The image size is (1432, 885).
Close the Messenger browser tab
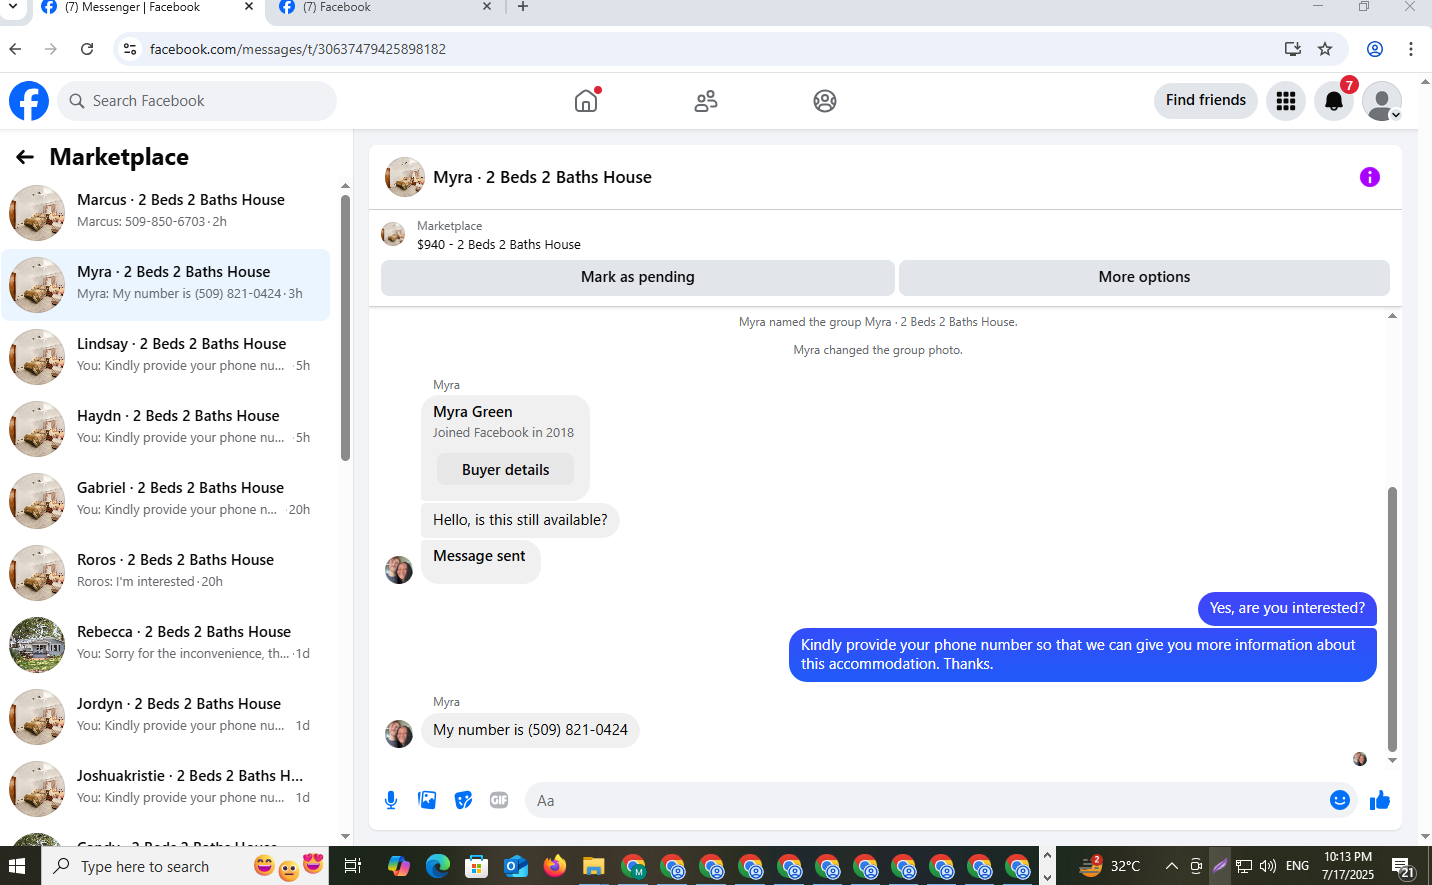point(249,7)
